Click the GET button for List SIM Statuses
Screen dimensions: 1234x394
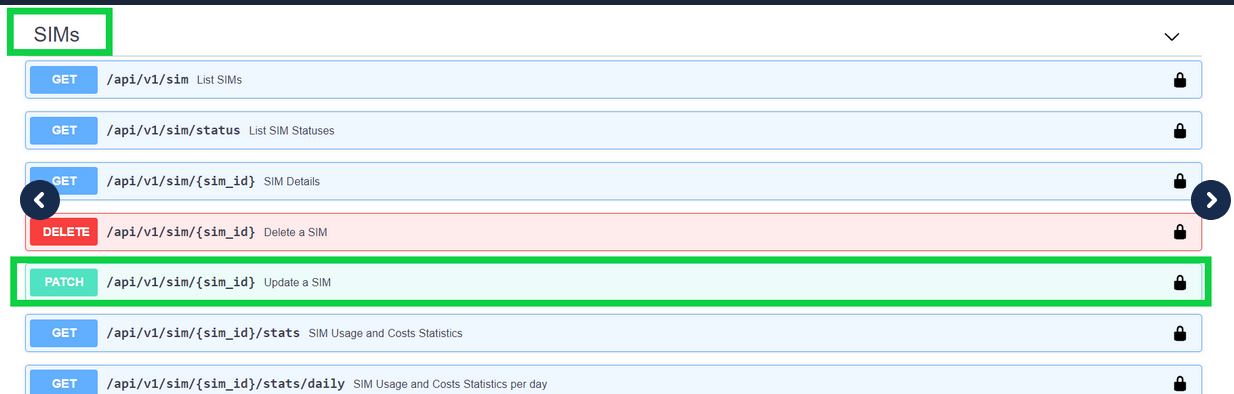(x=64, y=130)
